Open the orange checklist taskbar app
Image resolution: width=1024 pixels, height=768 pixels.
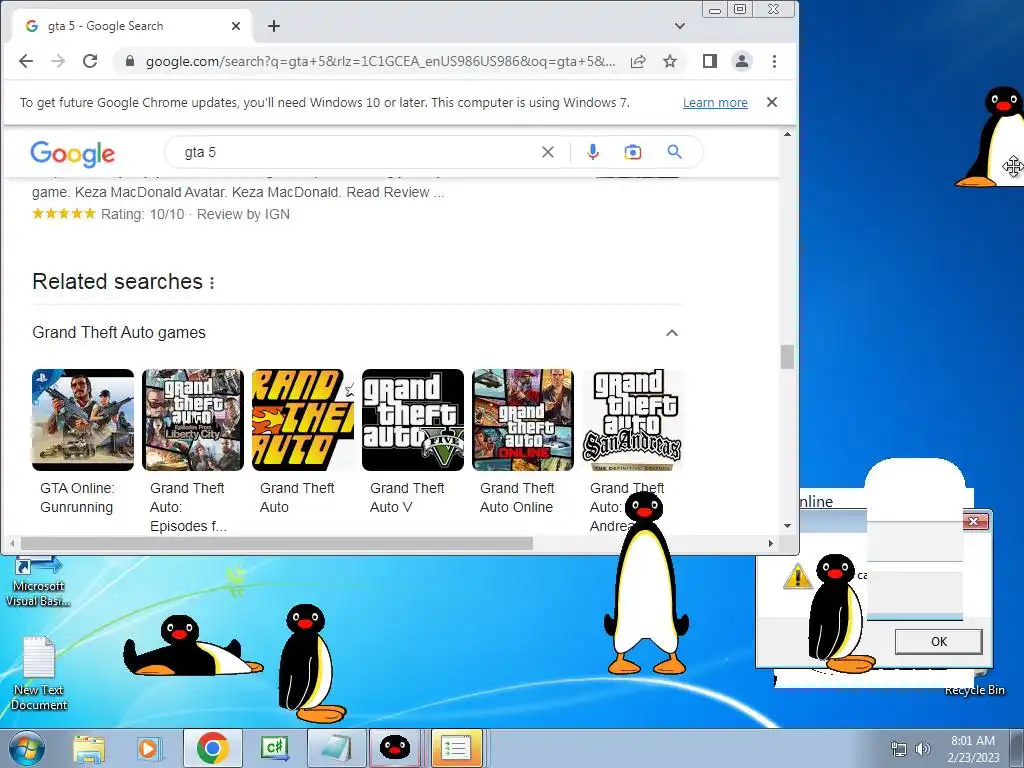(x=456, y=748)
